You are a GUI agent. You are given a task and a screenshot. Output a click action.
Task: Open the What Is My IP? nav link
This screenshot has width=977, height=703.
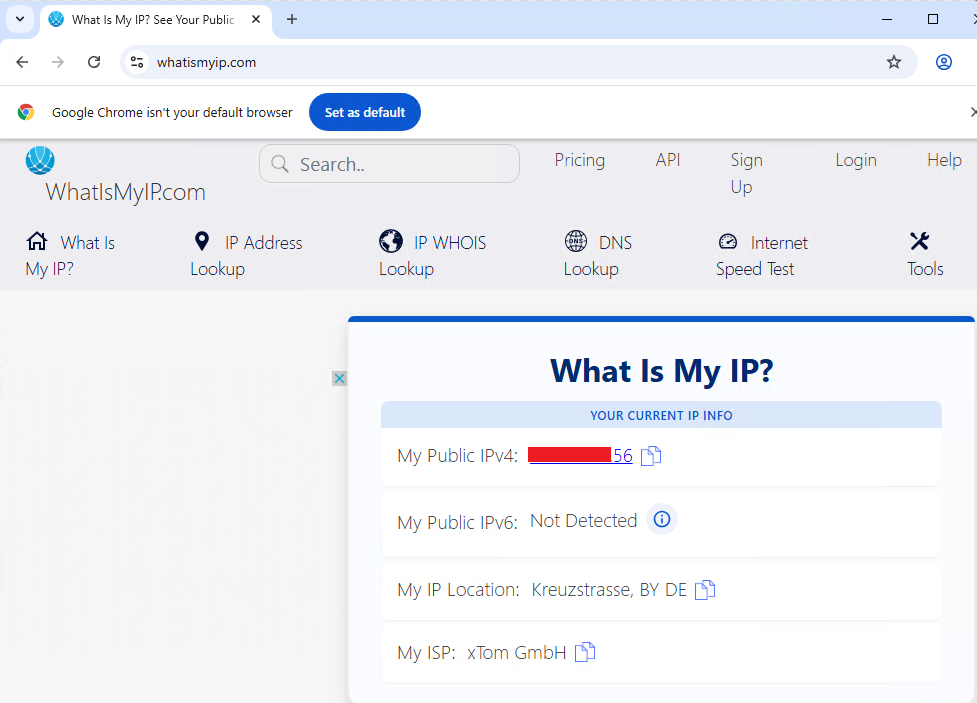coord(70,256)
